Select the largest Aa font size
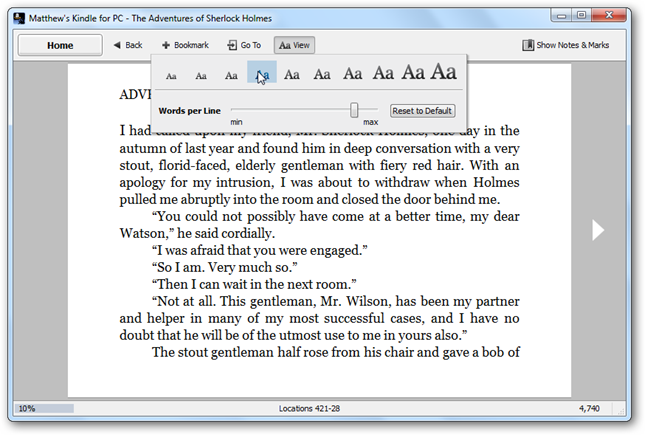This screenshot has width=645, height=435. tap(443, 71)
